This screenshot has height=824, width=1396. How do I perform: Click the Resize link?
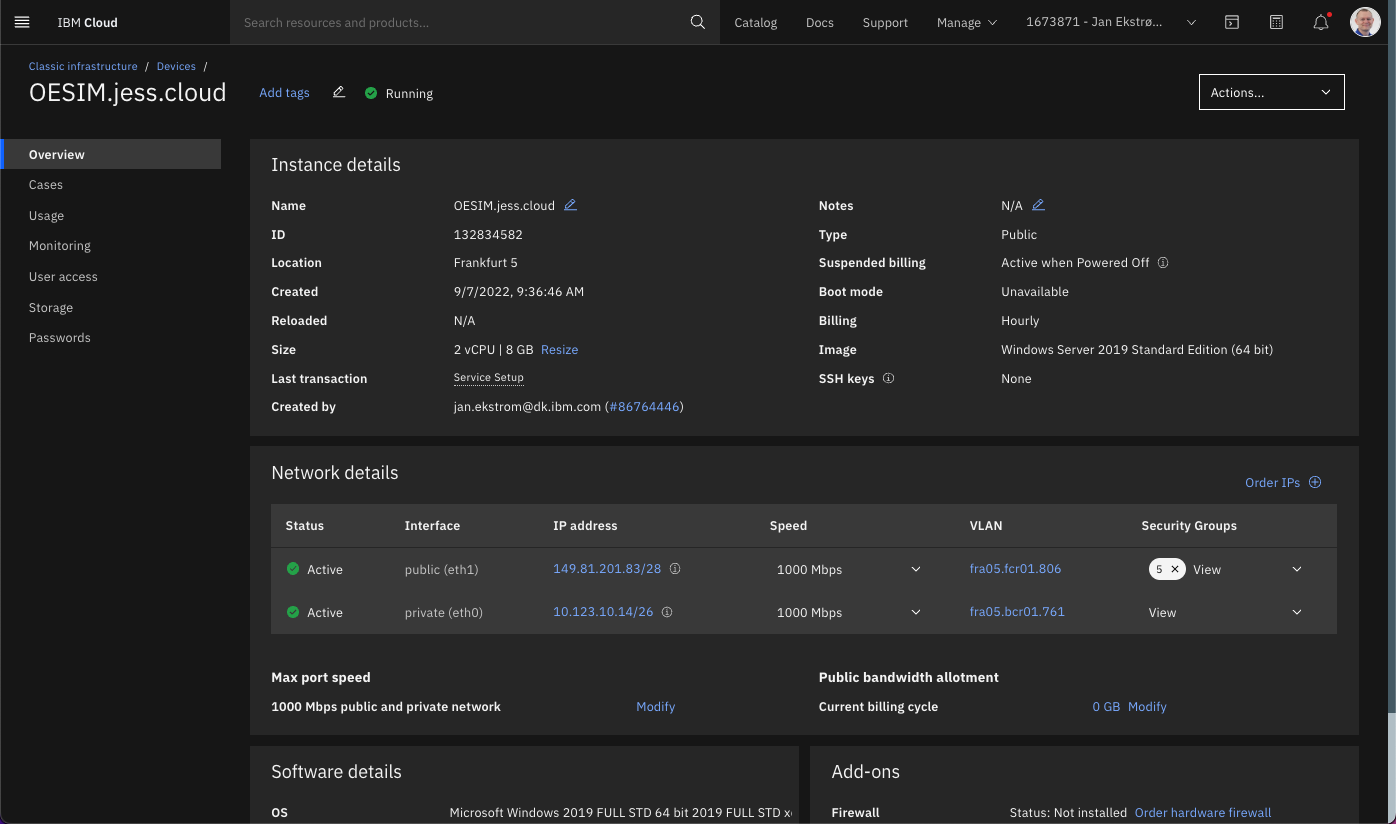559,350
